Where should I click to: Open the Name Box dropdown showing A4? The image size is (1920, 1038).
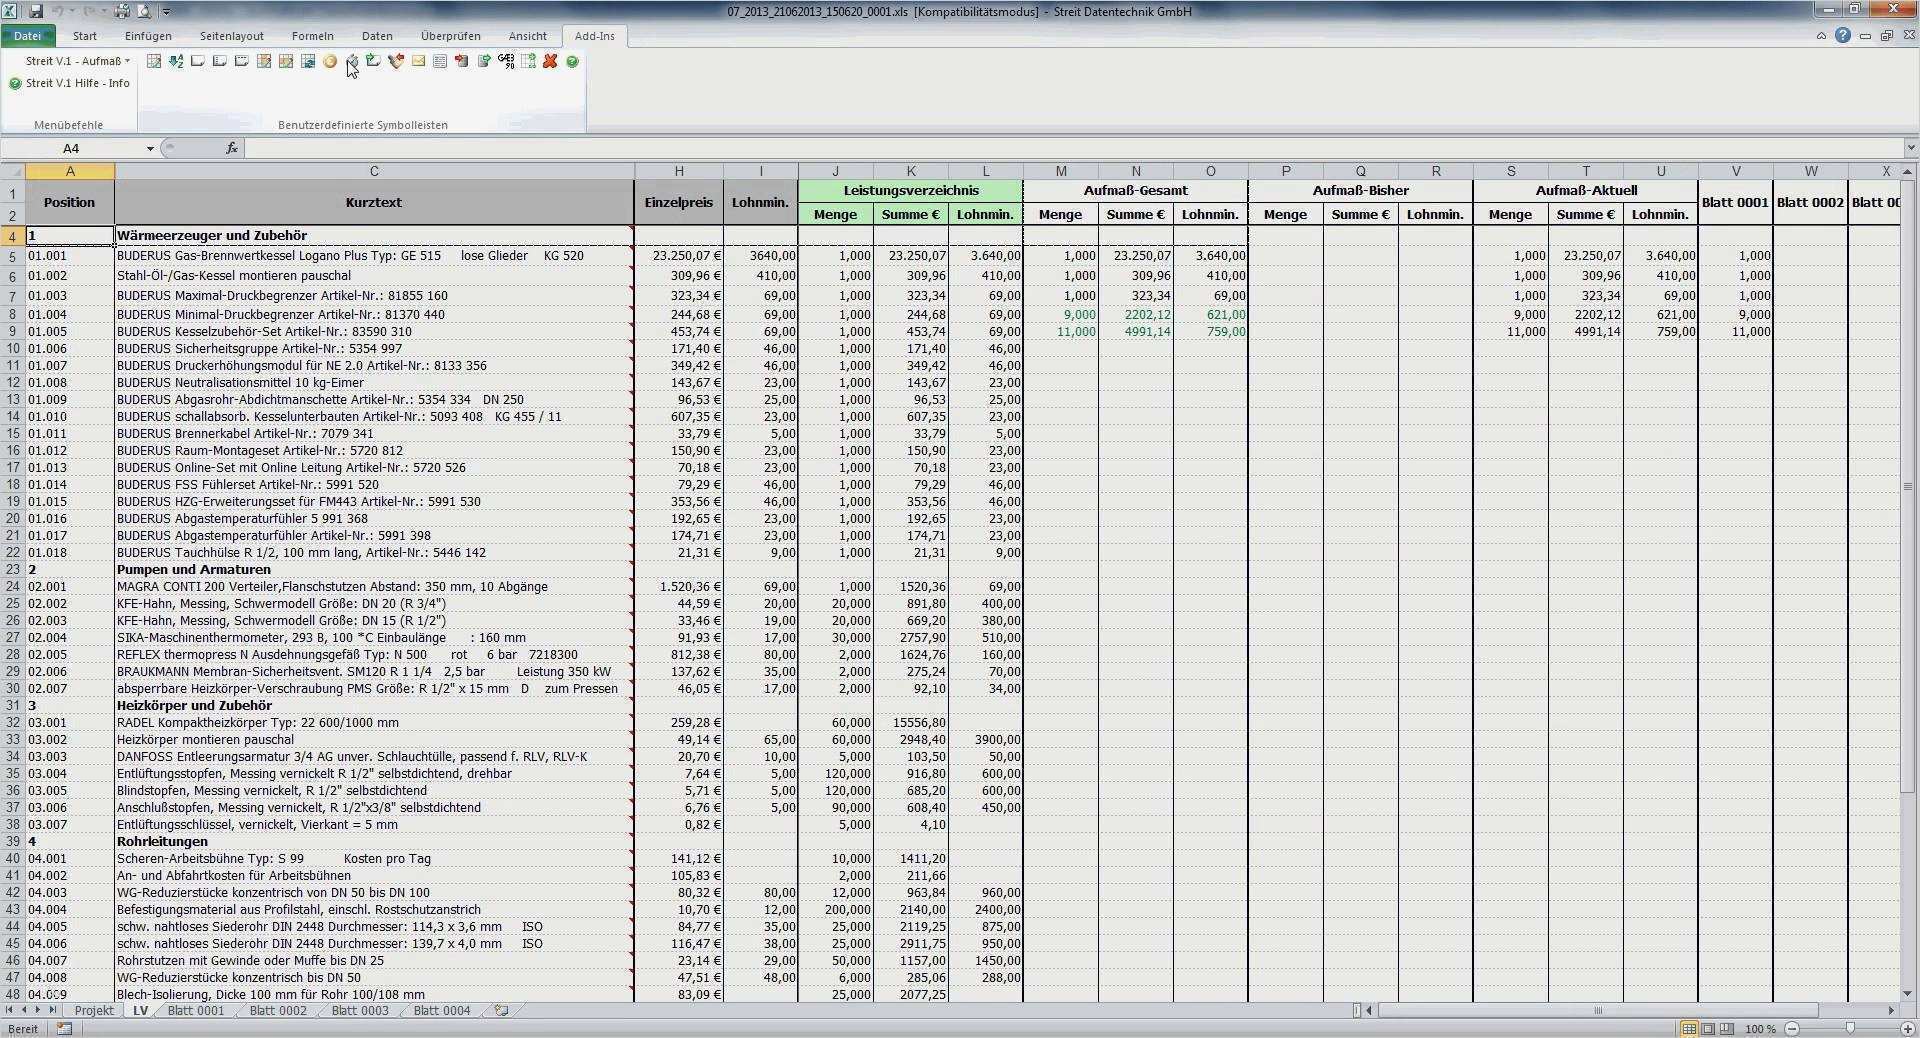click(x=150, y=148)
